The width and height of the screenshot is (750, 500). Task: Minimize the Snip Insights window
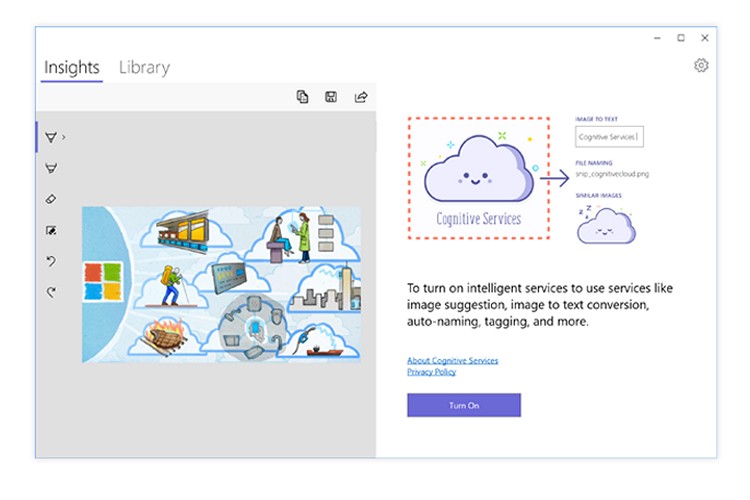pyautogui.click(x=657, y=38)
